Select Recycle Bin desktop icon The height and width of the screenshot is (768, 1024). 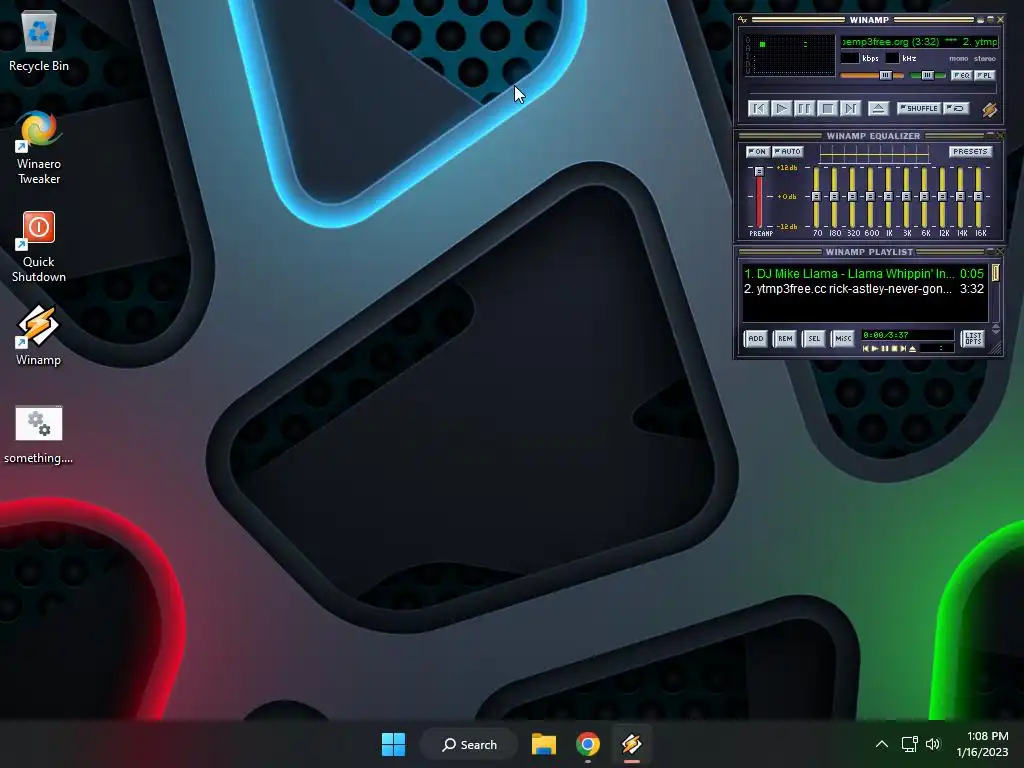(x=39, y=41)
